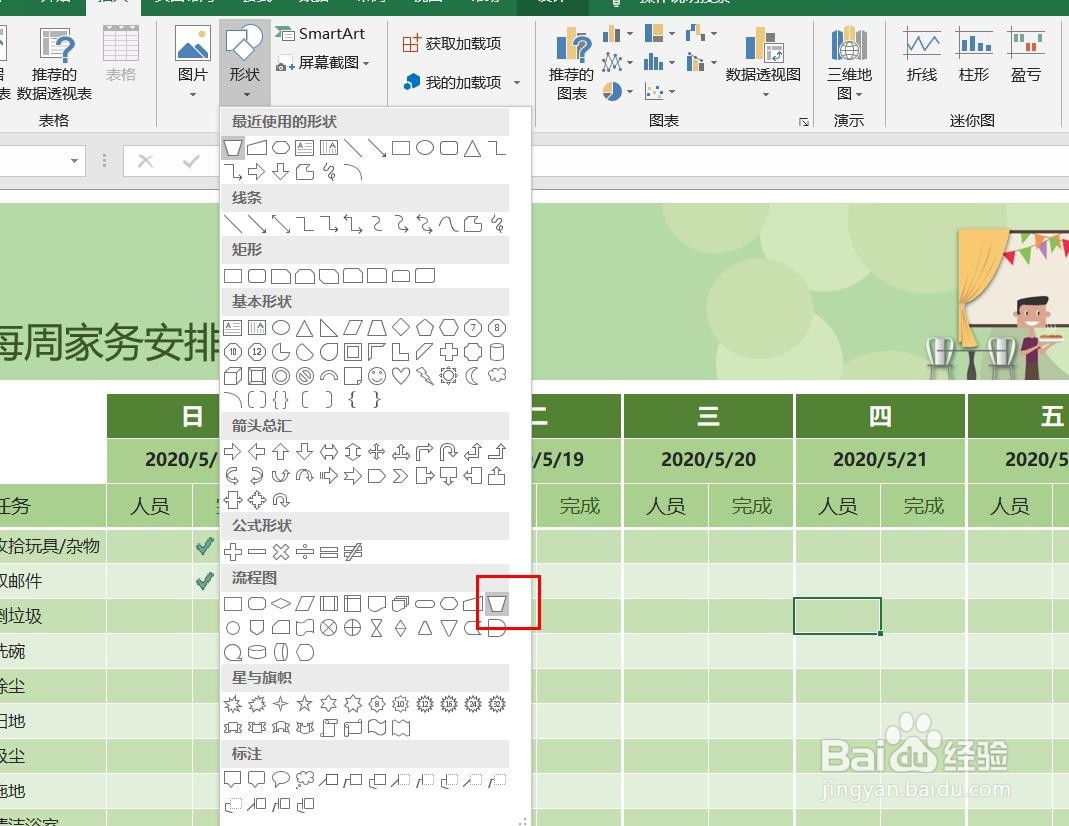Insert 盈亏 sparkline
Viewport: 1069px width, 826px height.
coord(1025,55)
